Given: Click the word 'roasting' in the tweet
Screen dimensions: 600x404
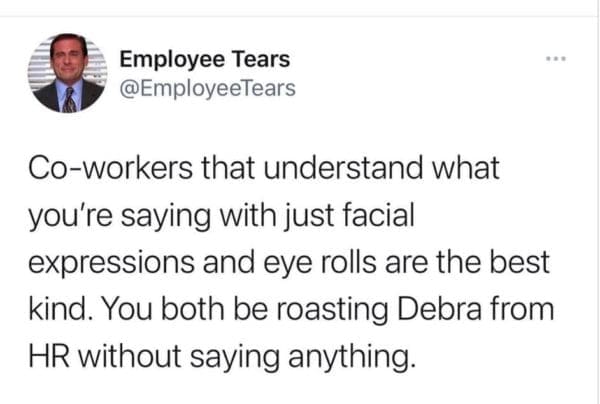Looking at the screenshot, I should coord(331,310).
